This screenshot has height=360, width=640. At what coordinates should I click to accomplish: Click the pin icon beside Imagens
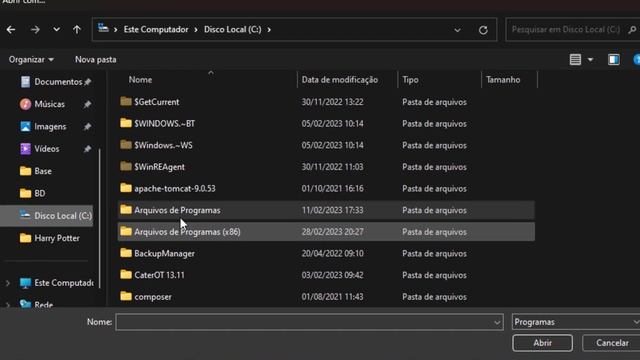tap(87, 127)
